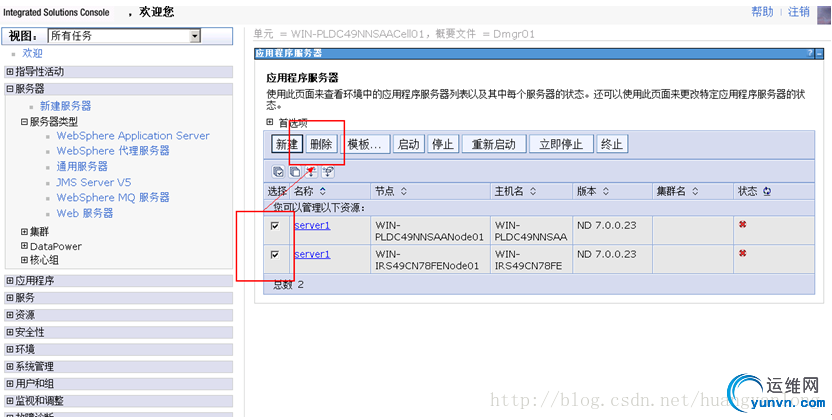Image resolution: width=832 pixels, height=420 pixels.
Task: Open the 视图 所有任务 dropdown
Action: coord(195,36)
